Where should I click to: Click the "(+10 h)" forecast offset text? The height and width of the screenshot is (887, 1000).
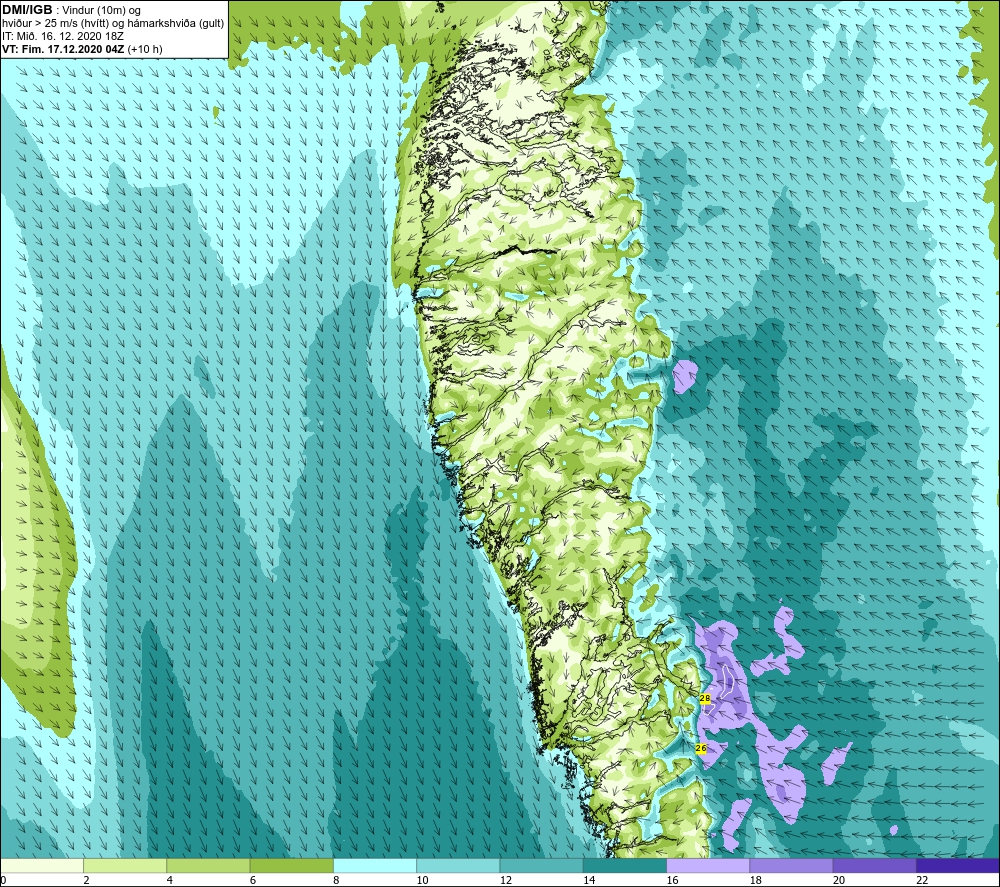(x=145, y=49)
